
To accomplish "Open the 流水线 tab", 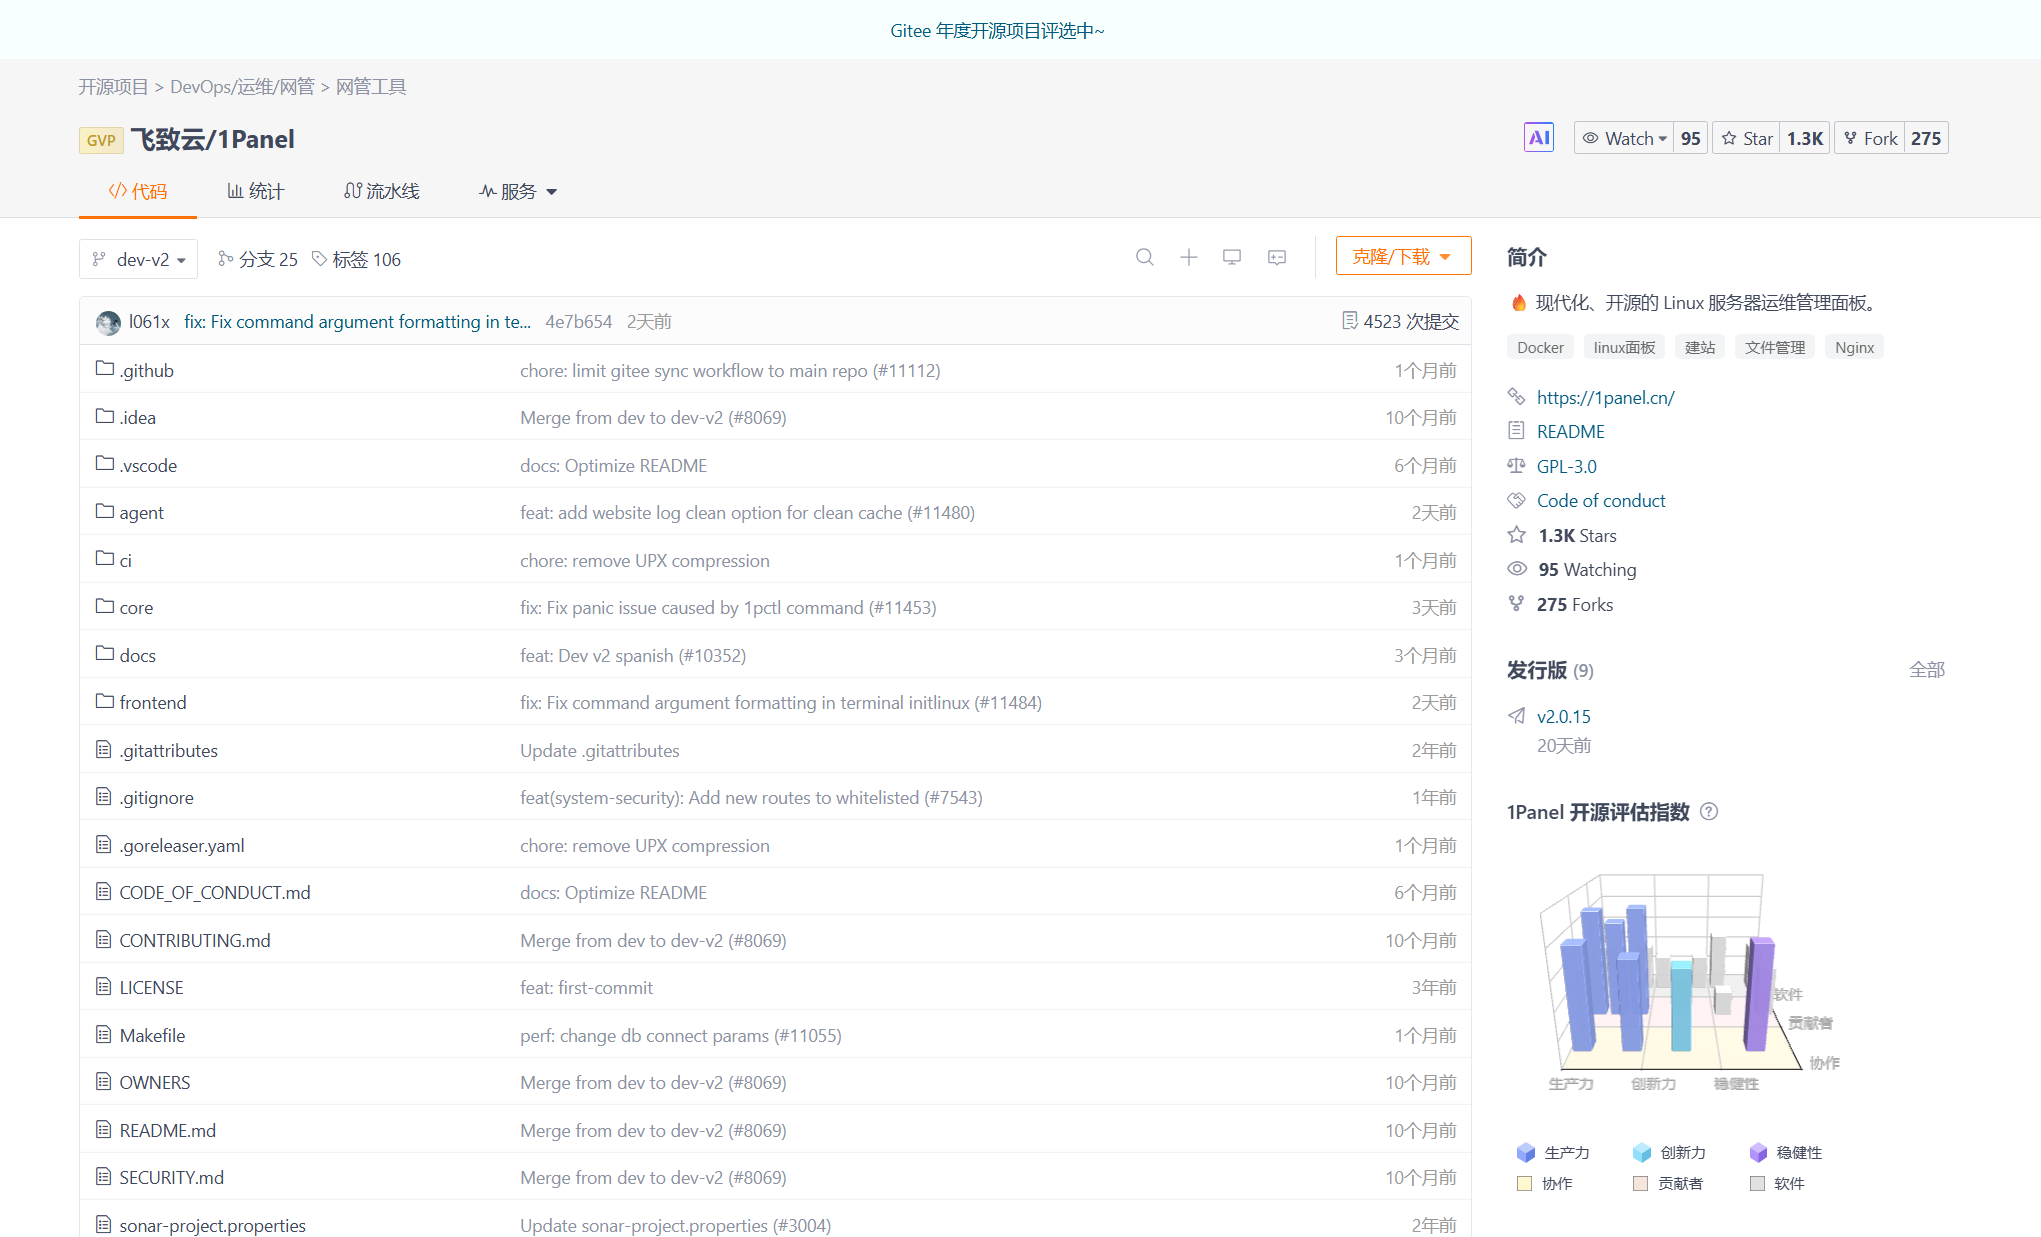I will 381,191.
